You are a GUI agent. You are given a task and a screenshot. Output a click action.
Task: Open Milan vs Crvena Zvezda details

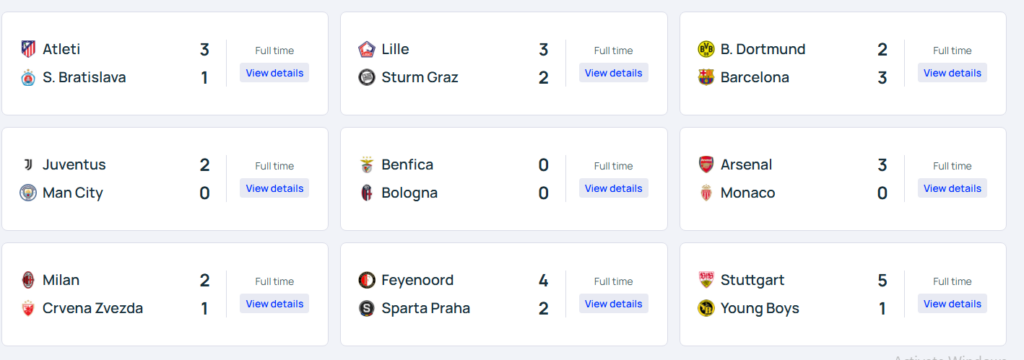[x=274, y=304]
